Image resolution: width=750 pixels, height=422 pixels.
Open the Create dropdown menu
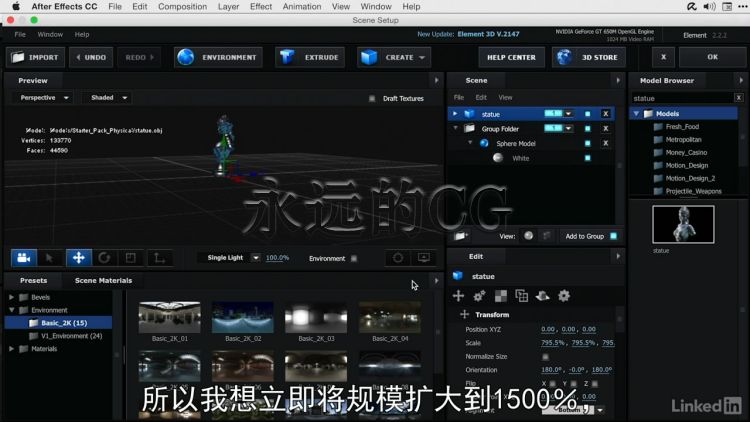(394, 57)
